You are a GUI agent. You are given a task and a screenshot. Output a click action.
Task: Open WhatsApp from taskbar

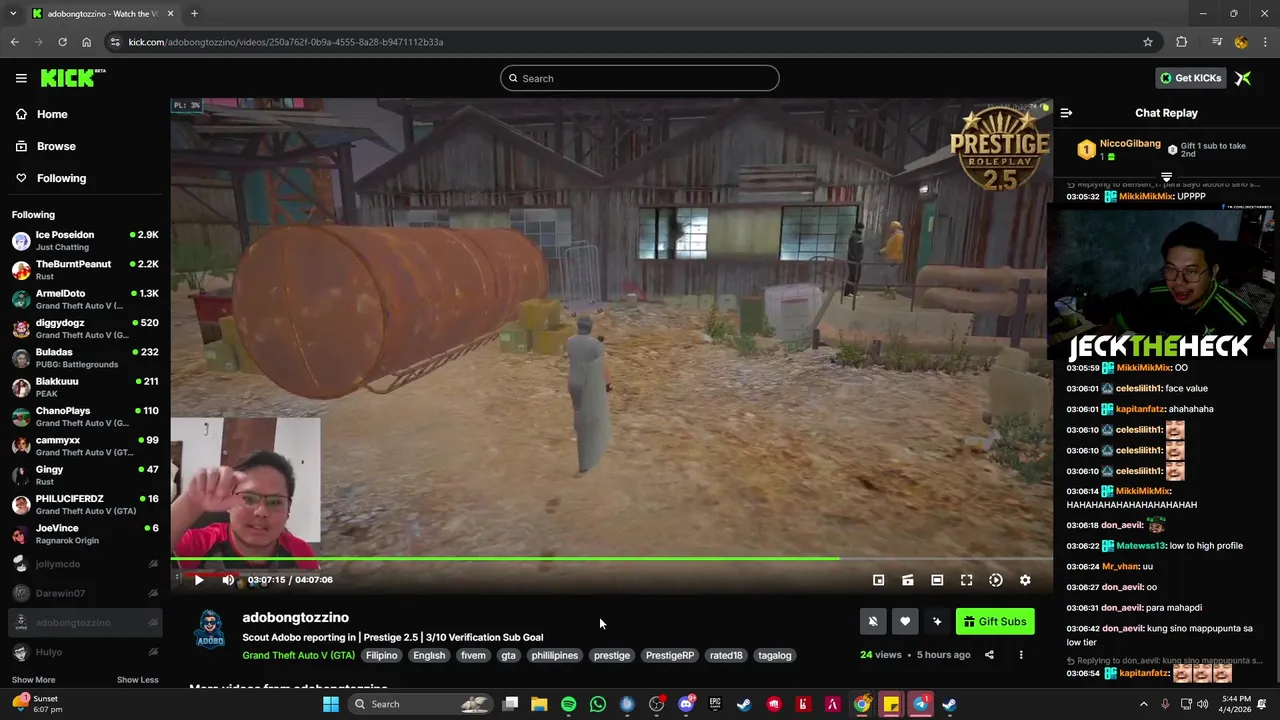pyautogui.click(x=598, y=704)
